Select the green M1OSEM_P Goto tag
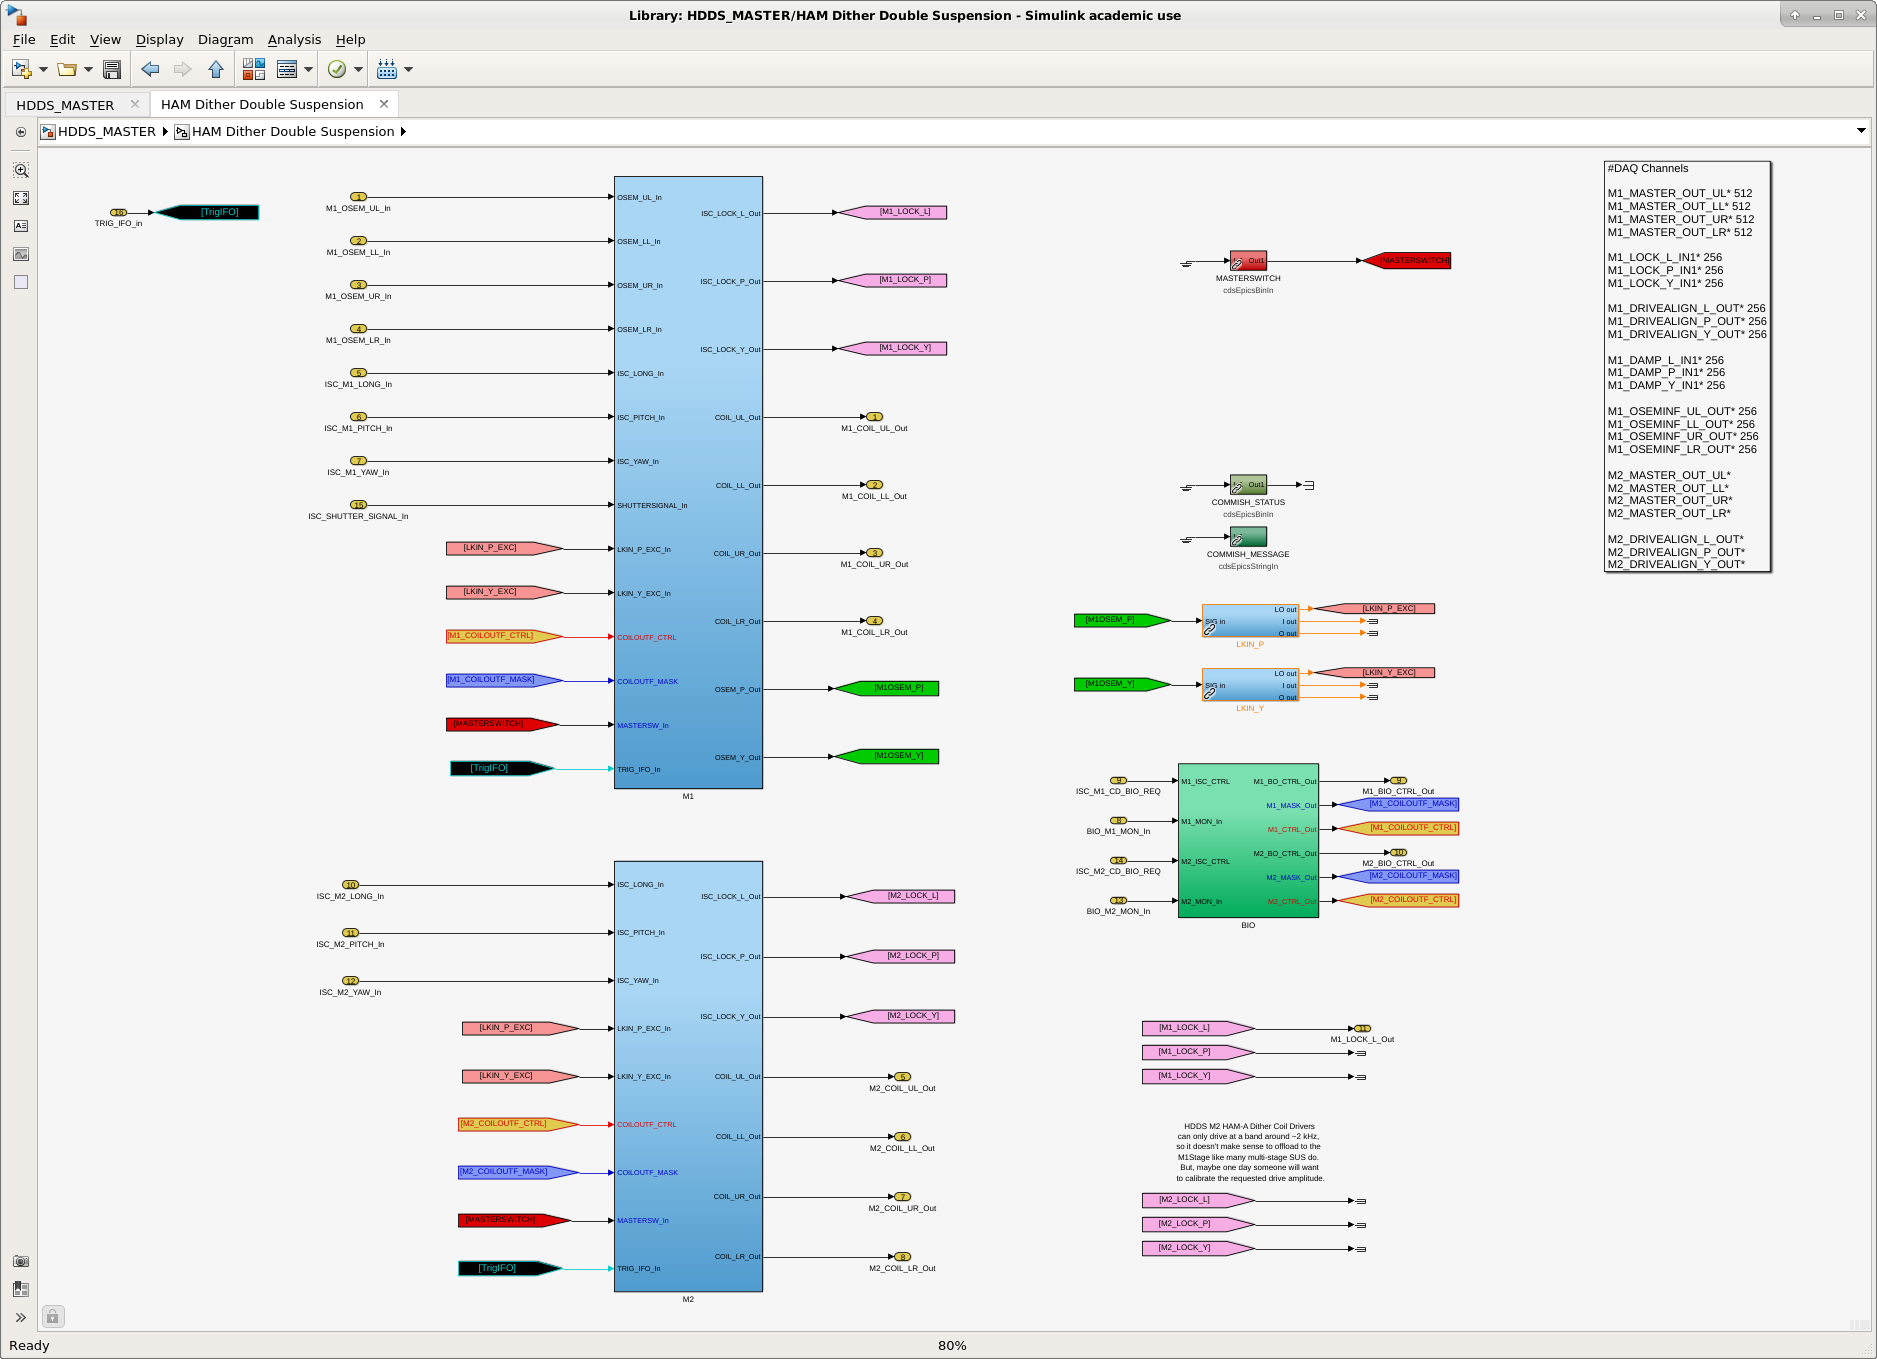The image size is (1877, 1359). coord(887,688)
